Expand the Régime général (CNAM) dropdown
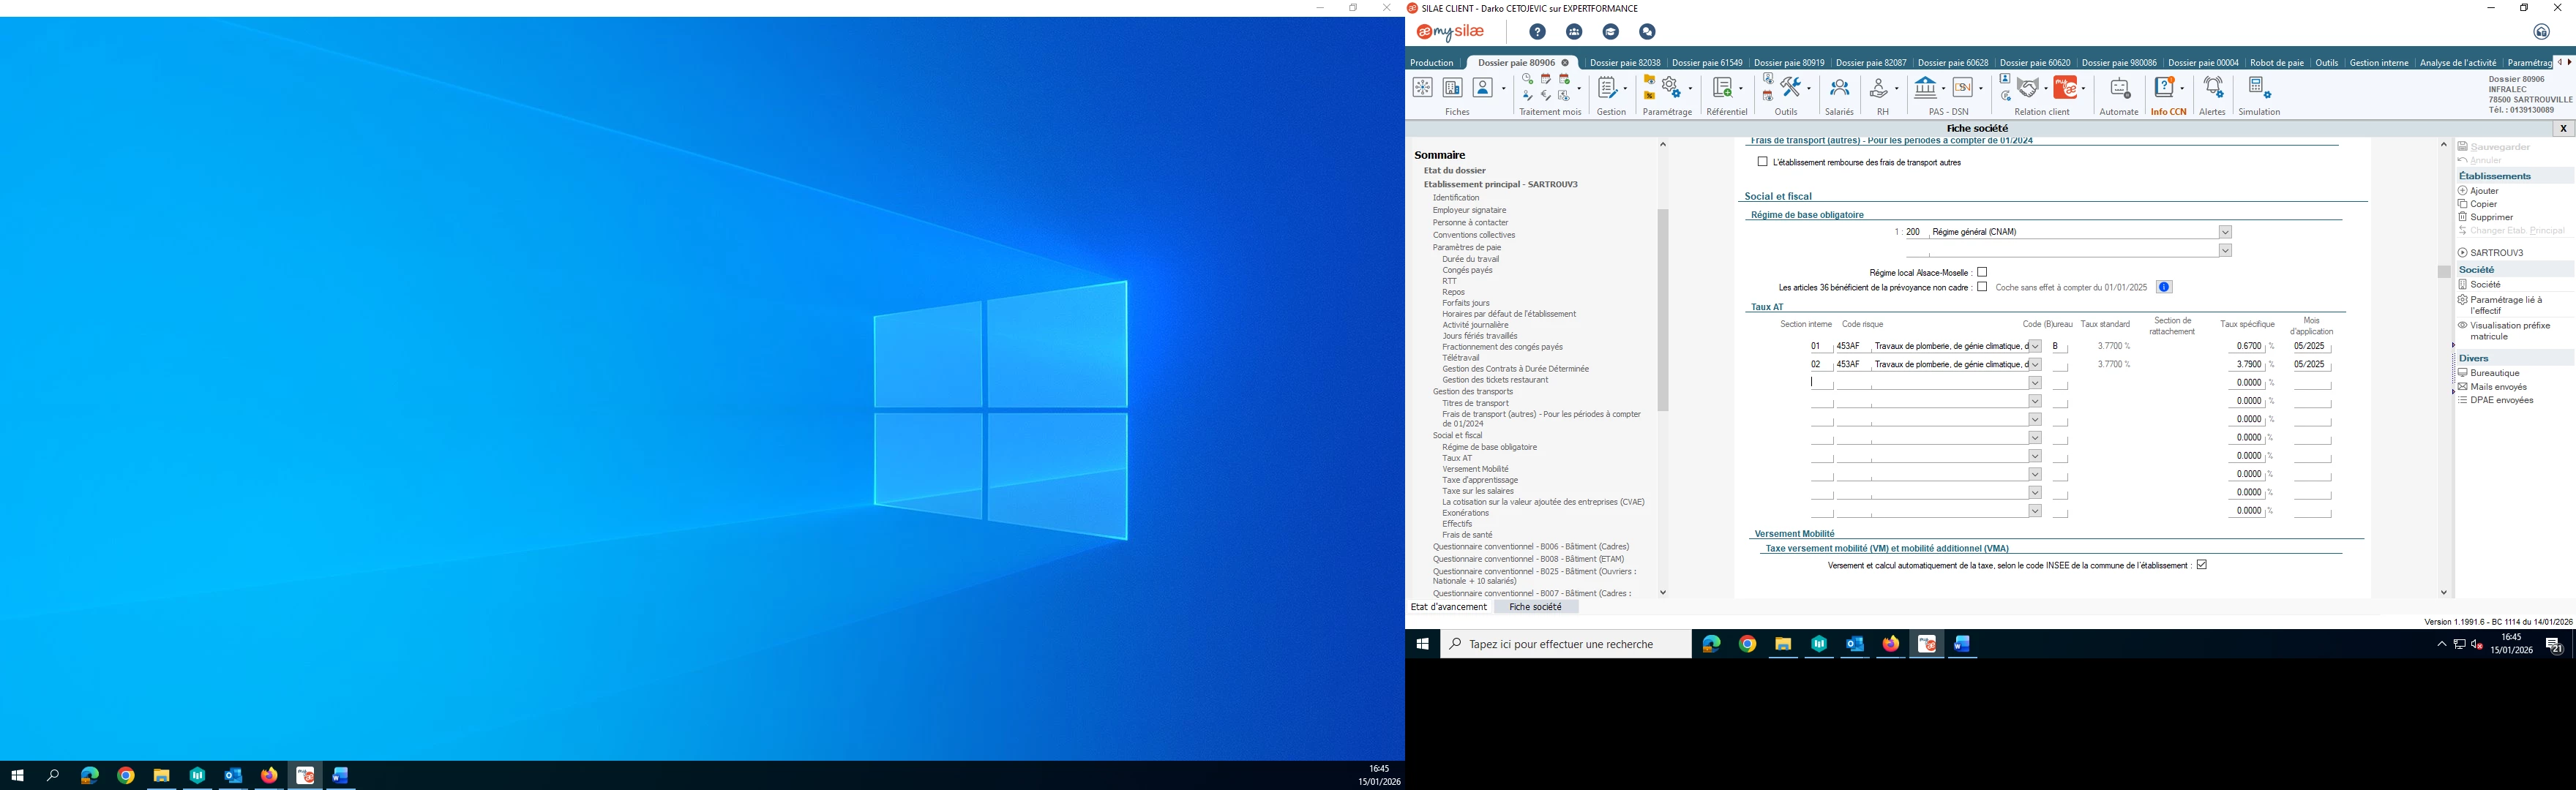Screen dimensions: 2576x790 pyautogui.click(x=2225, y=232)
